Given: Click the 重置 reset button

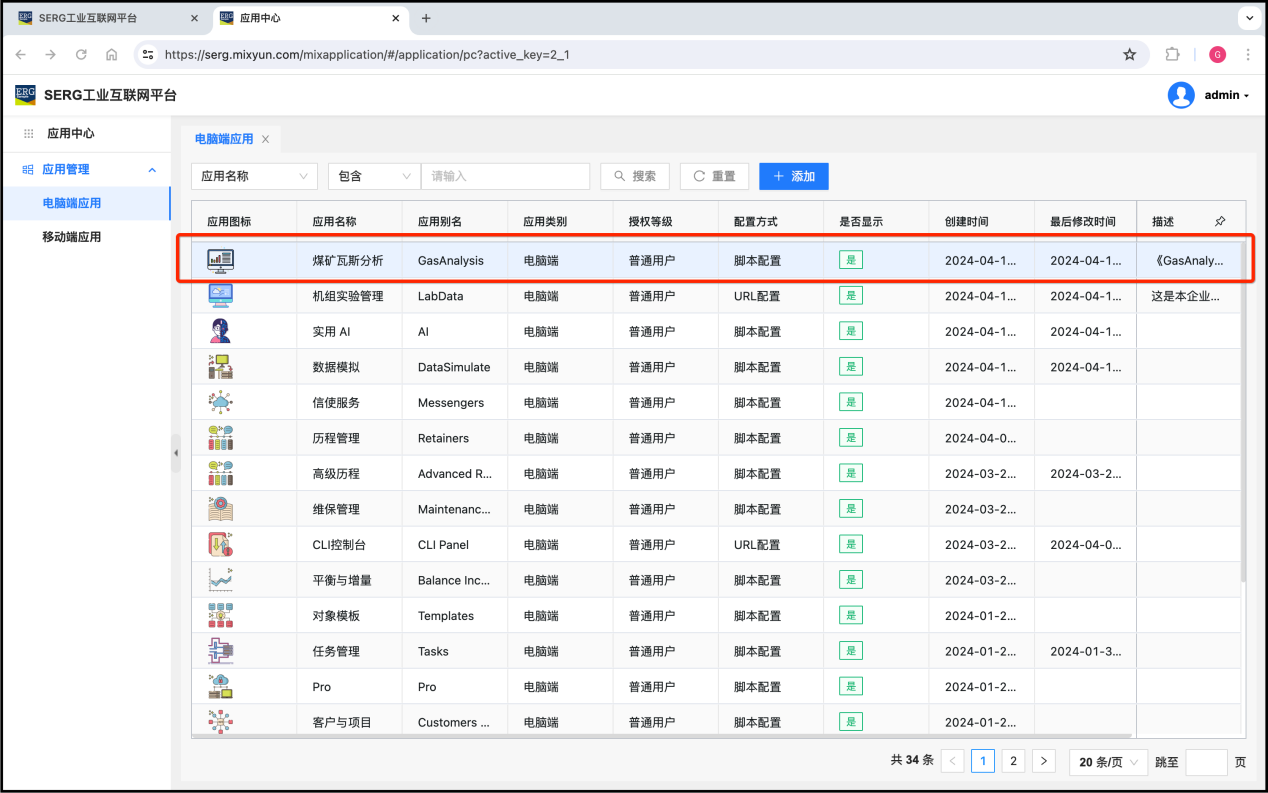Looking at the screenshot, I should pyautogui.click(x=714, y=176).
